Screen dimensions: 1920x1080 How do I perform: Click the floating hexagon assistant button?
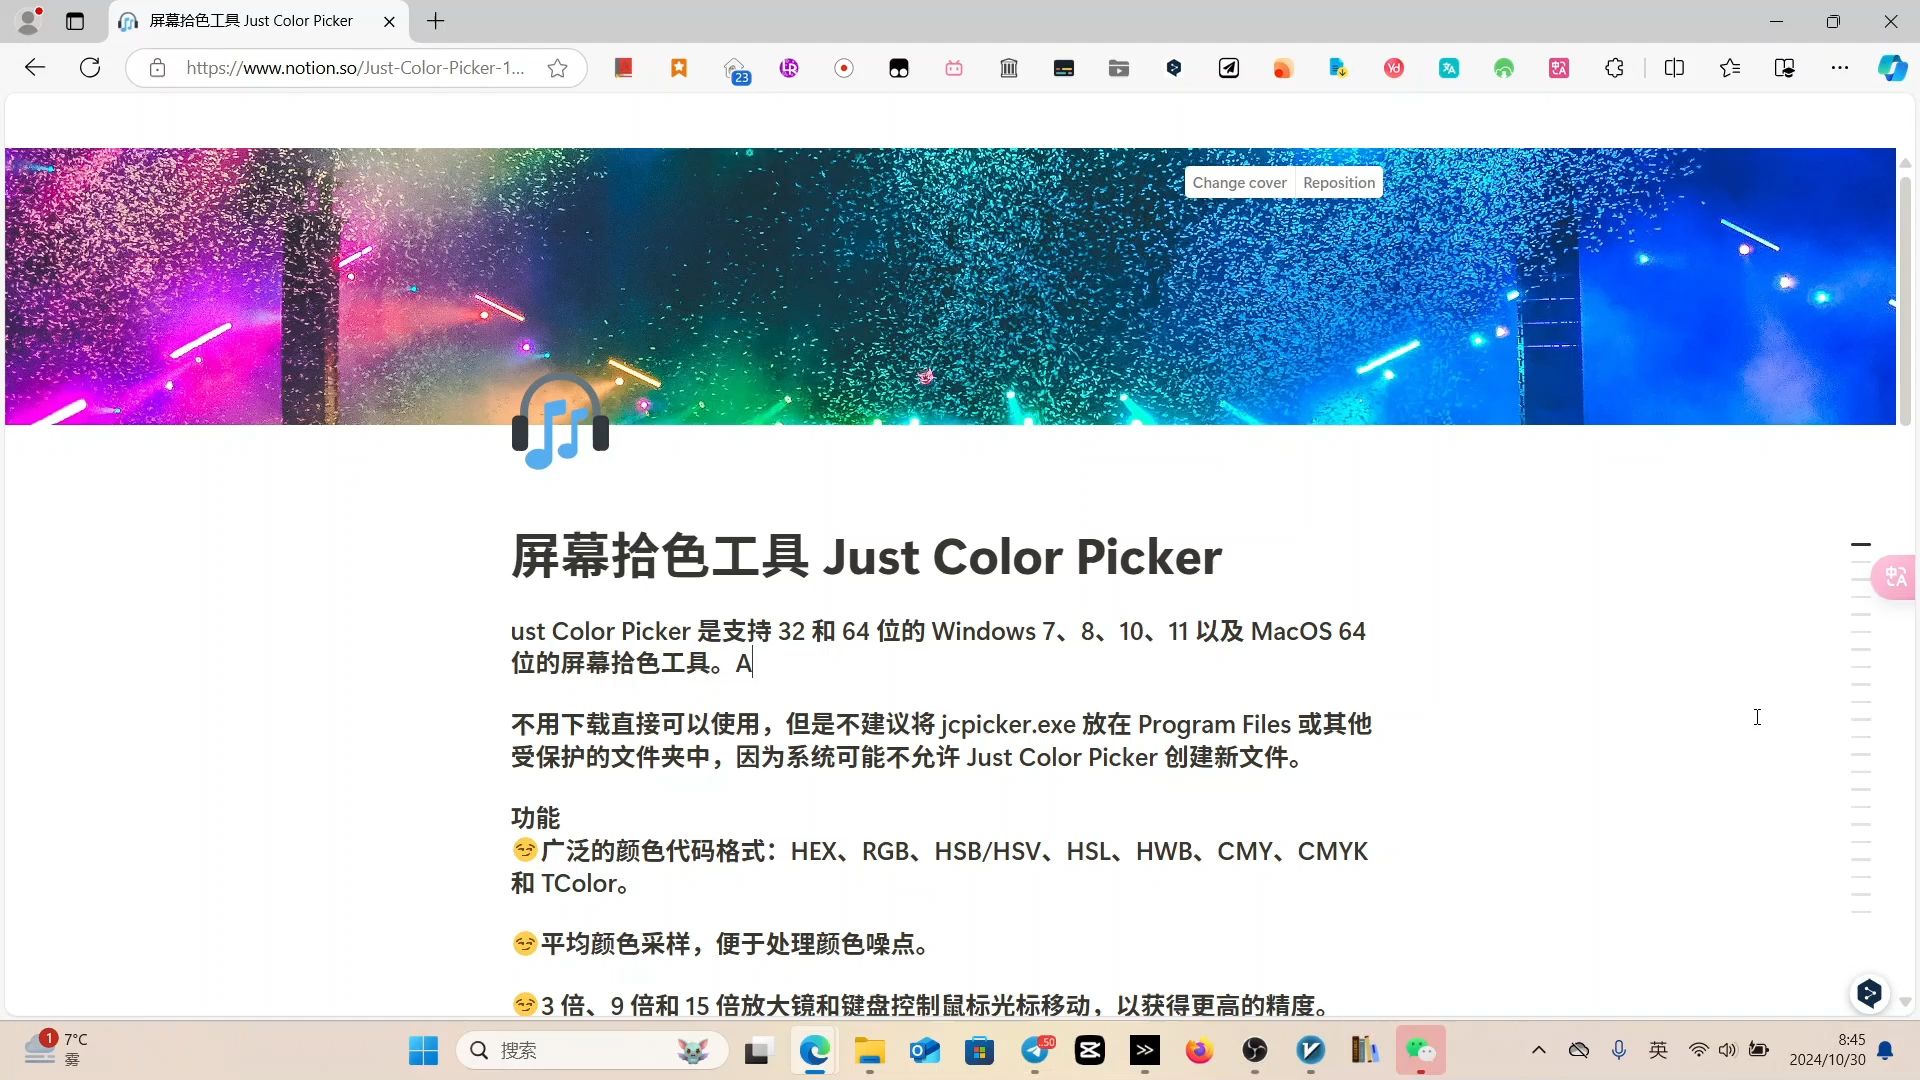(1869, 993)
